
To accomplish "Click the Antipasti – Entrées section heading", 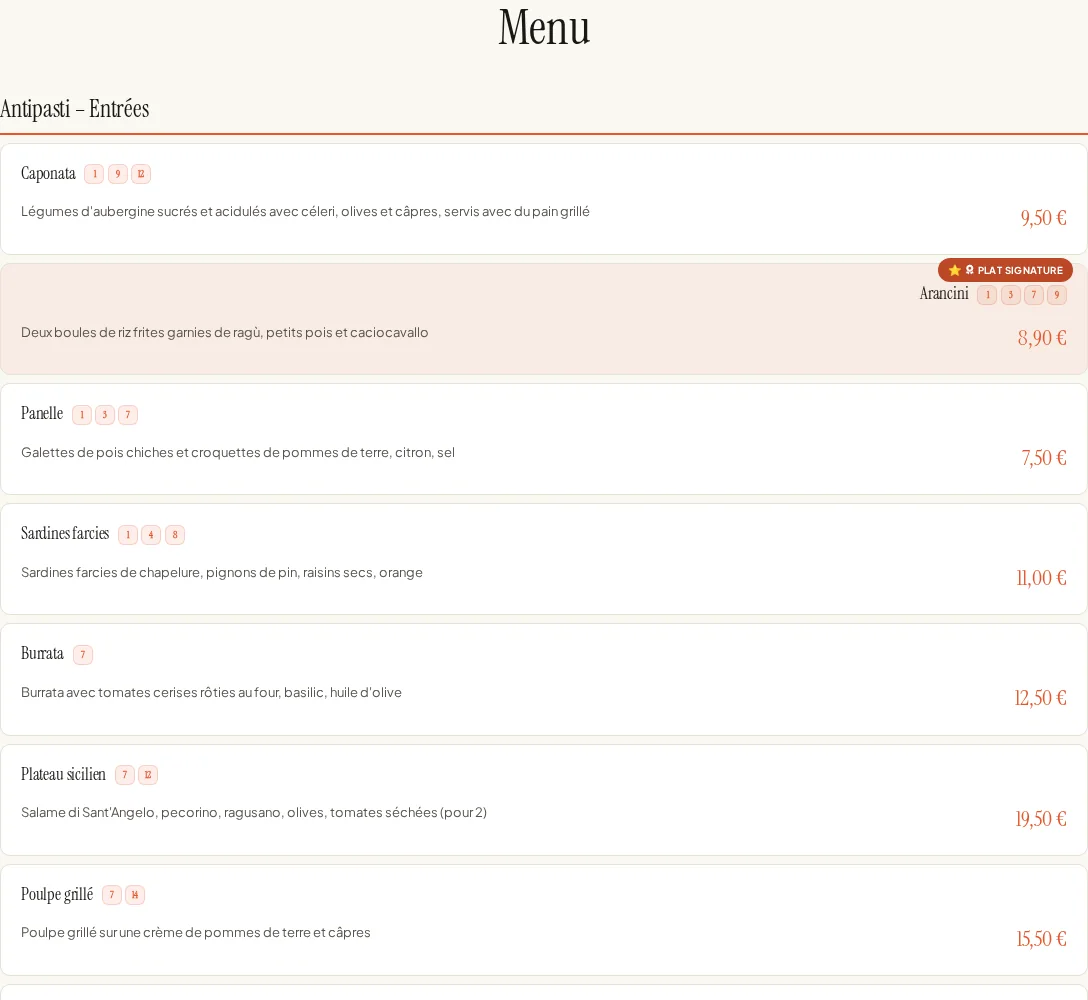I will [74, 109].
